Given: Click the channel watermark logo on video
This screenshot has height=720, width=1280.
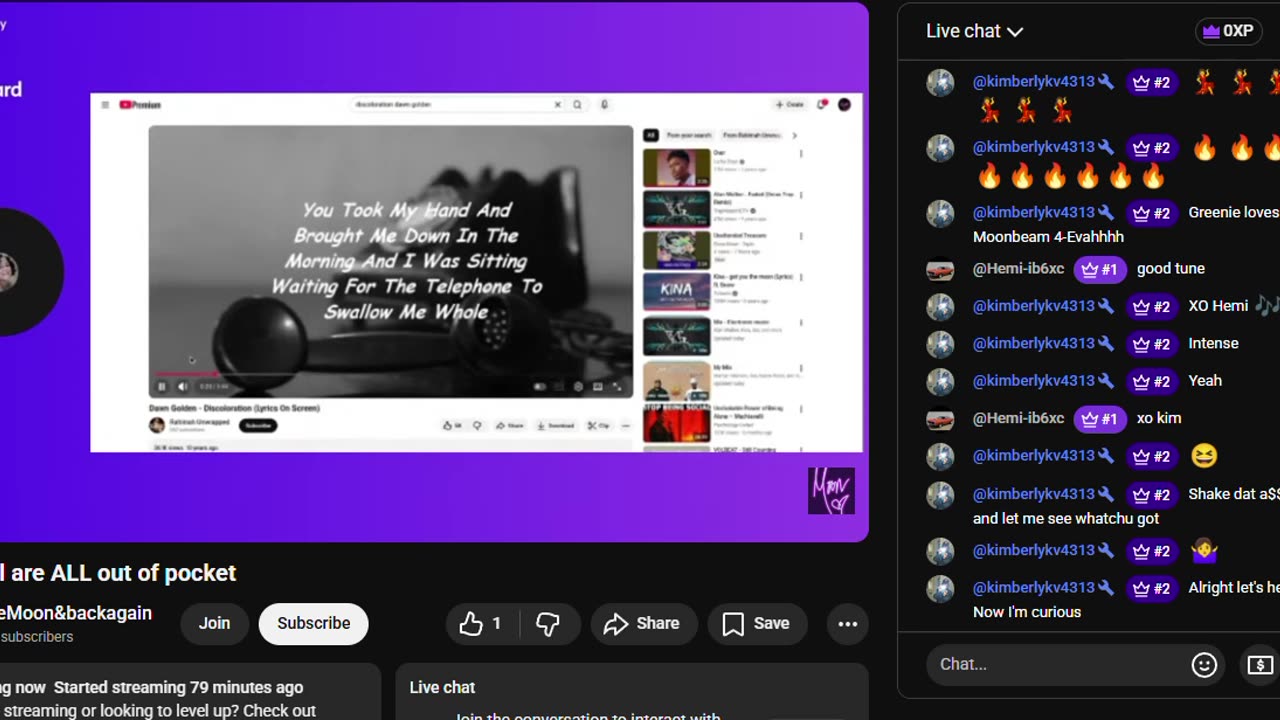Looking at the screenshot, I should 831,491.
